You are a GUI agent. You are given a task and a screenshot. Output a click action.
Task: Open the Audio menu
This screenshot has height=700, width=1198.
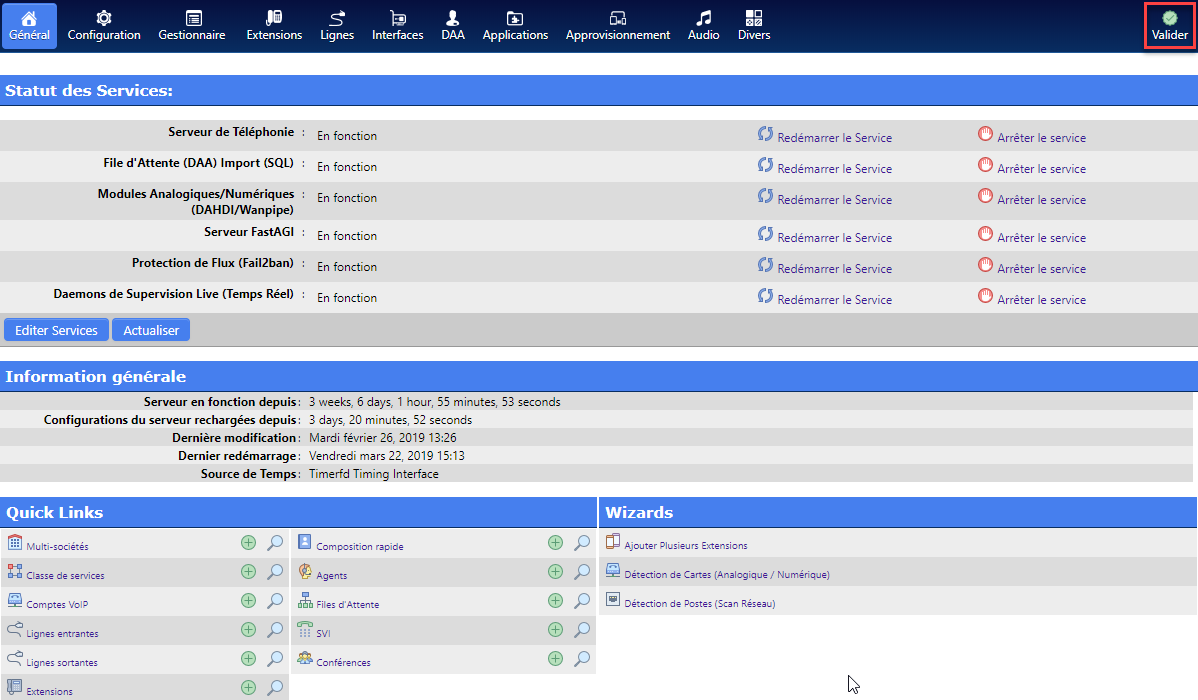tap(703, 26)
